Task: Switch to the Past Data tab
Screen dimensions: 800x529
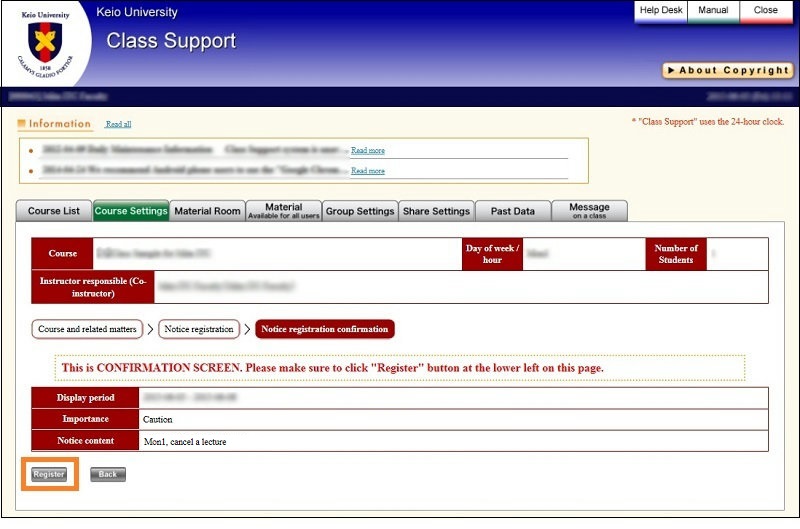Action: tap(512, 211)
